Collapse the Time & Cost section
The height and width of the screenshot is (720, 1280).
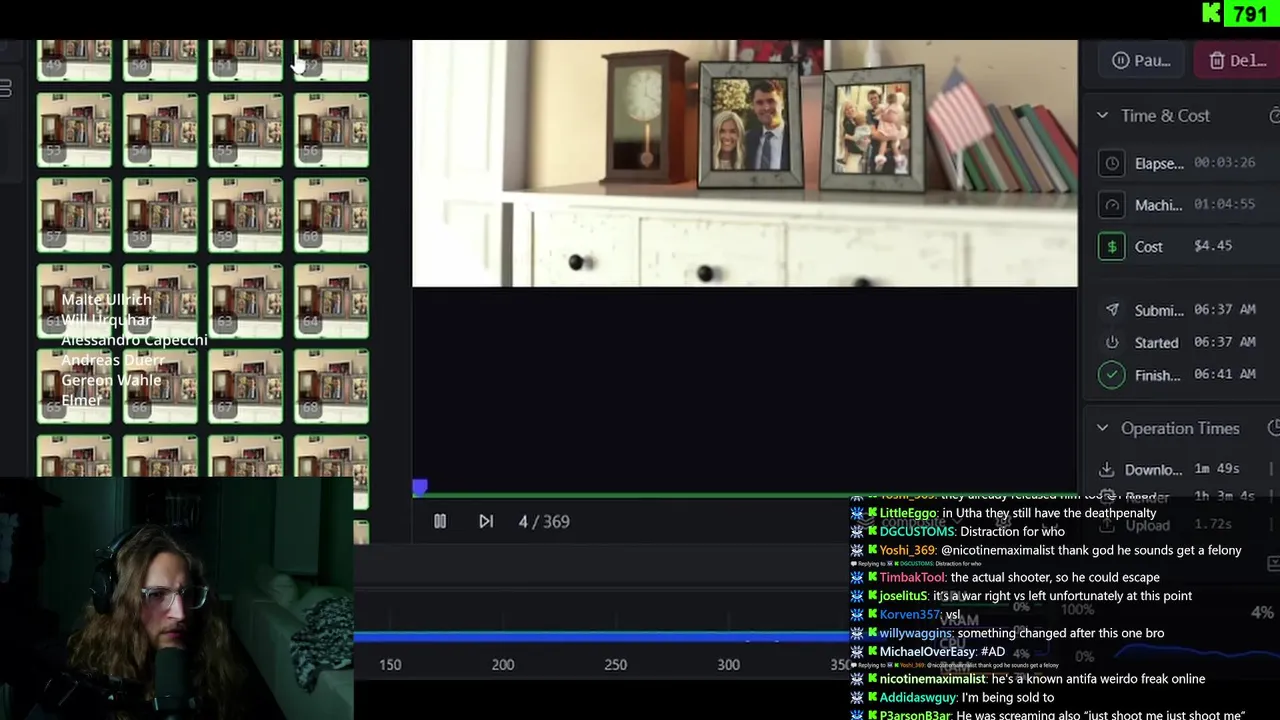(x=1102, y=116)
